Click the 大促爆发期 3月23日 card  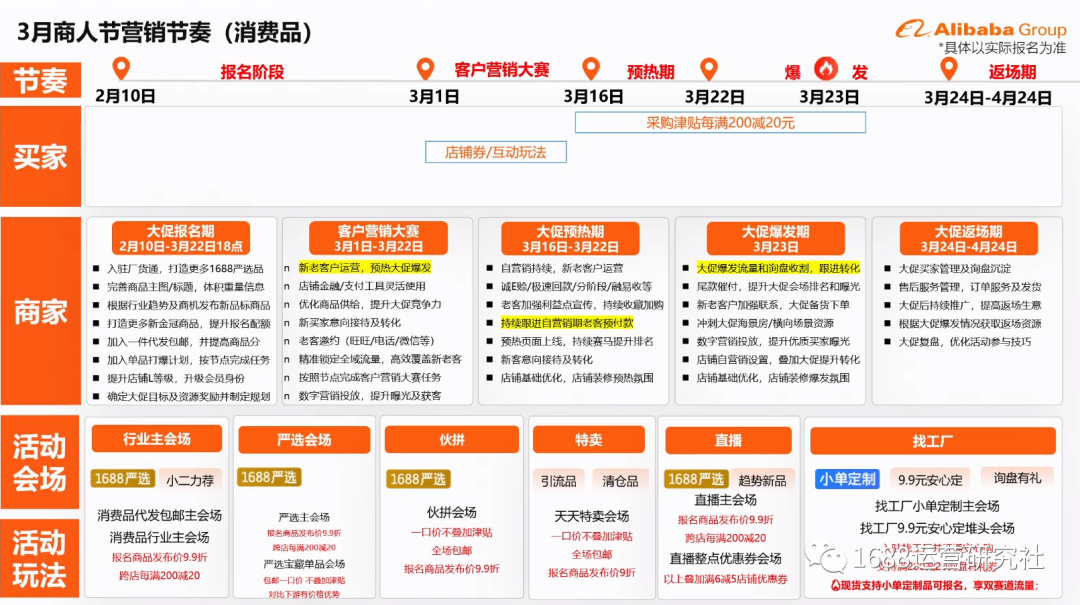pyautogui.click(x=776, y=238)
